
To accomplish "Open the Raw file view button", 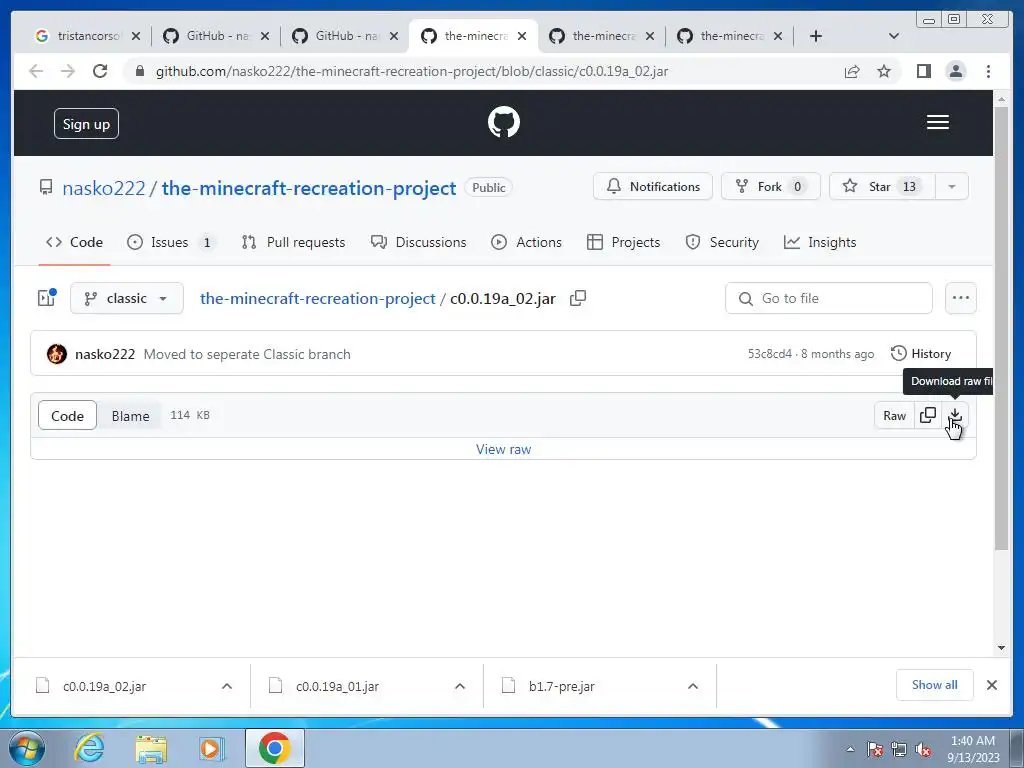I will point(894,415).
